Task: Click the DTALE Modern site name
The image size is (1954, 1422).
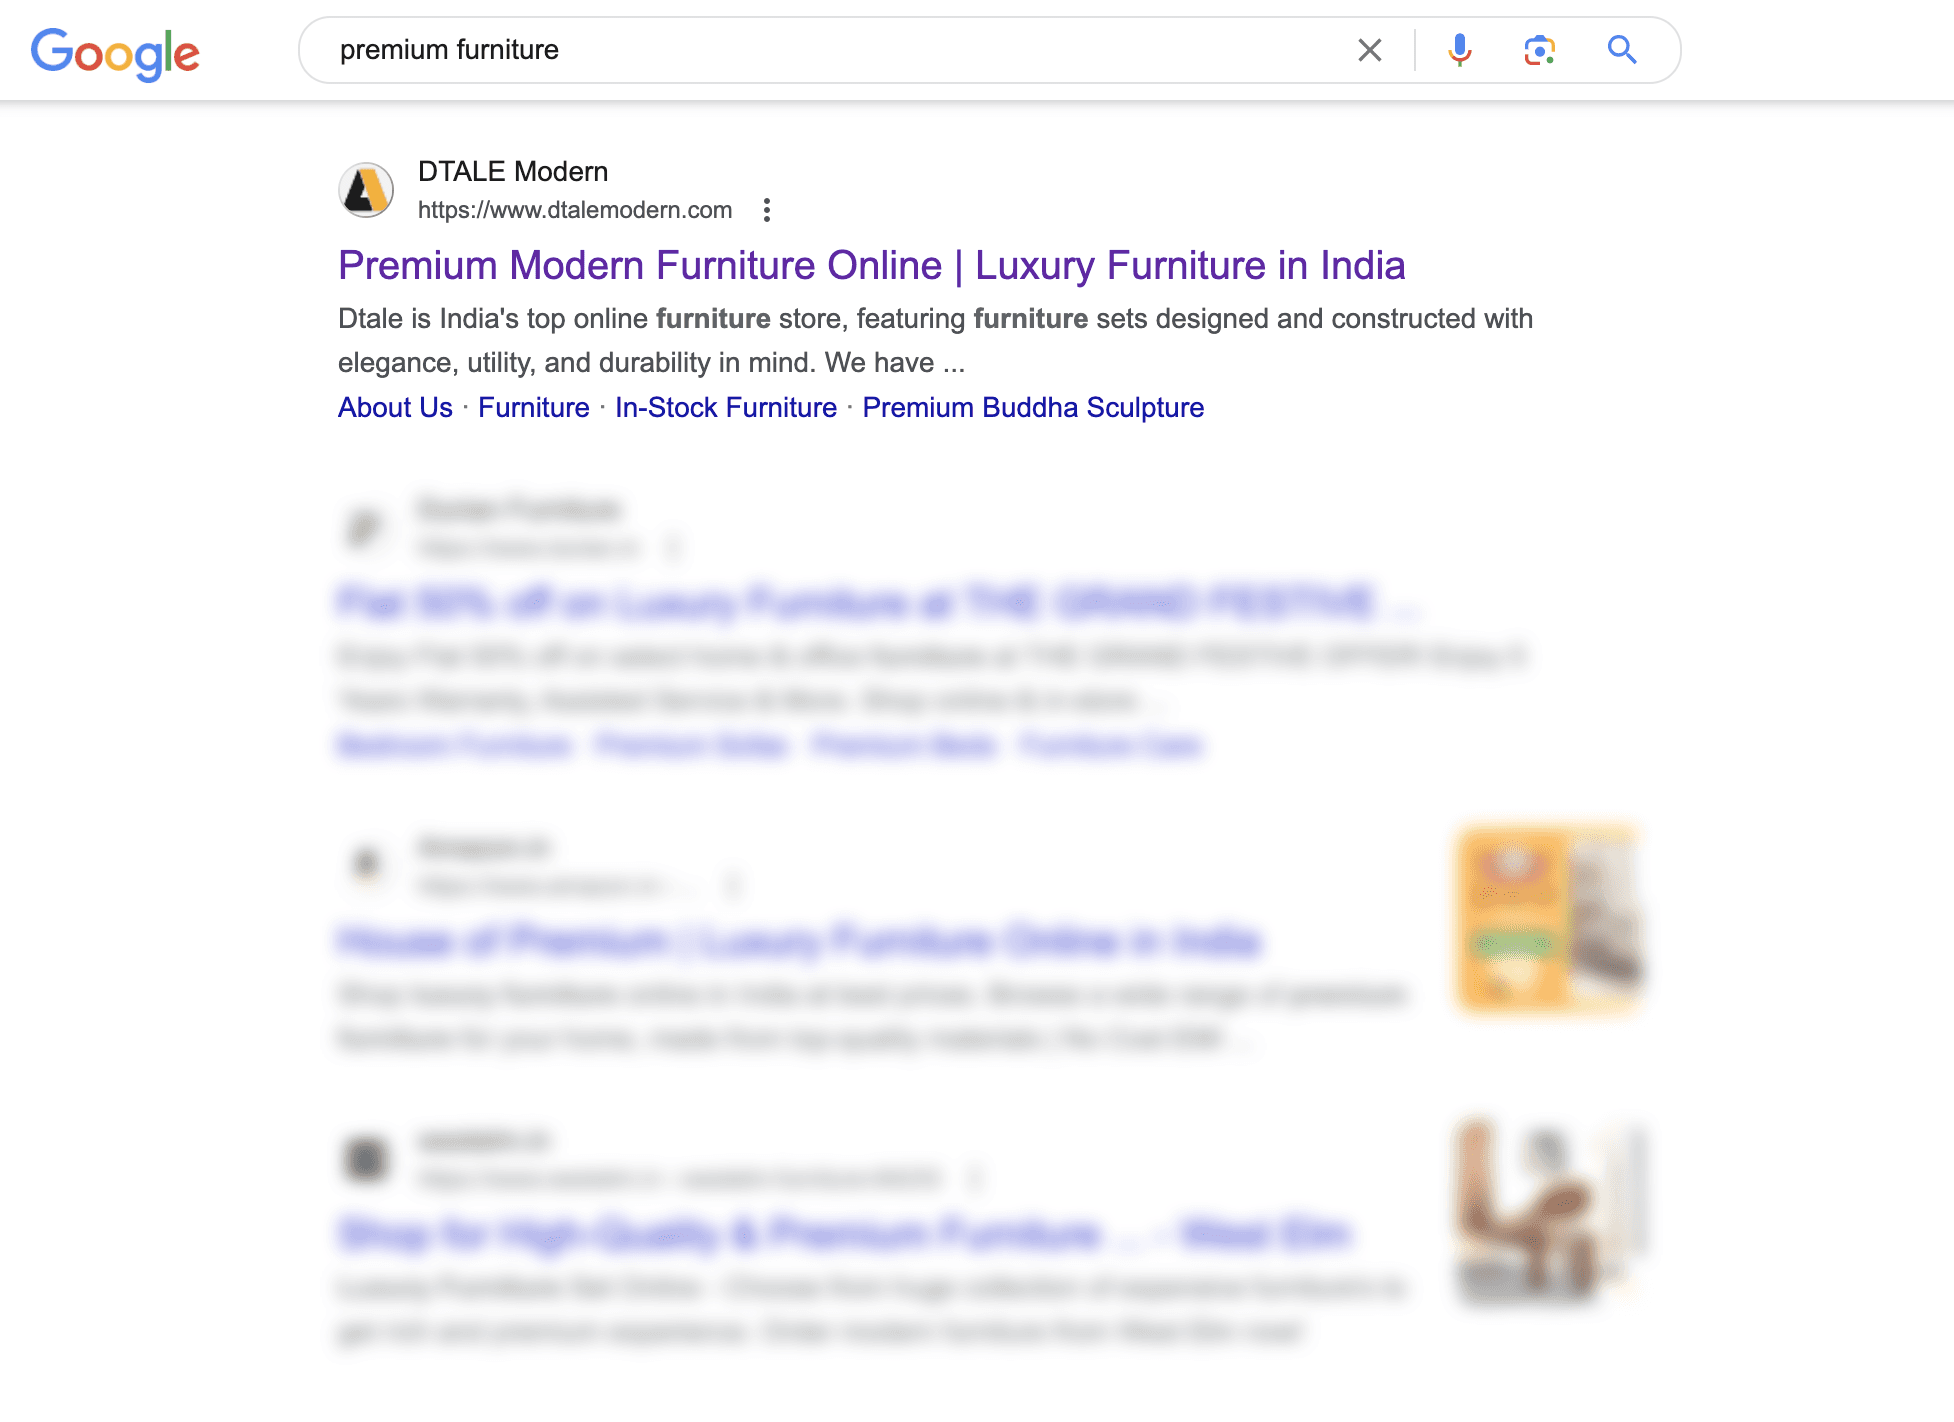Action: pos(513,172)
